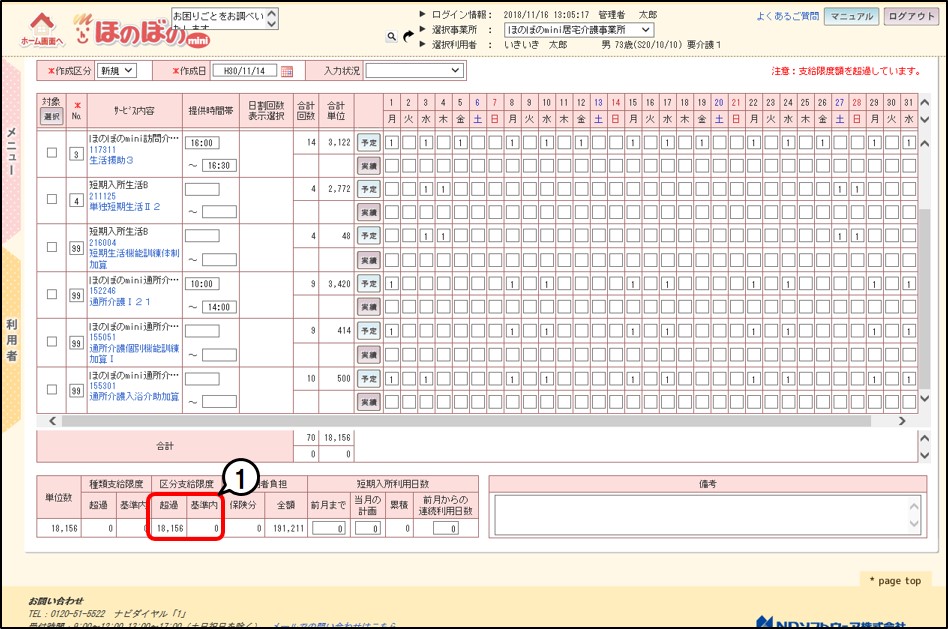948x629 pixels.
Task: Click the 当月の計画 input field
Action: [368, 529]
